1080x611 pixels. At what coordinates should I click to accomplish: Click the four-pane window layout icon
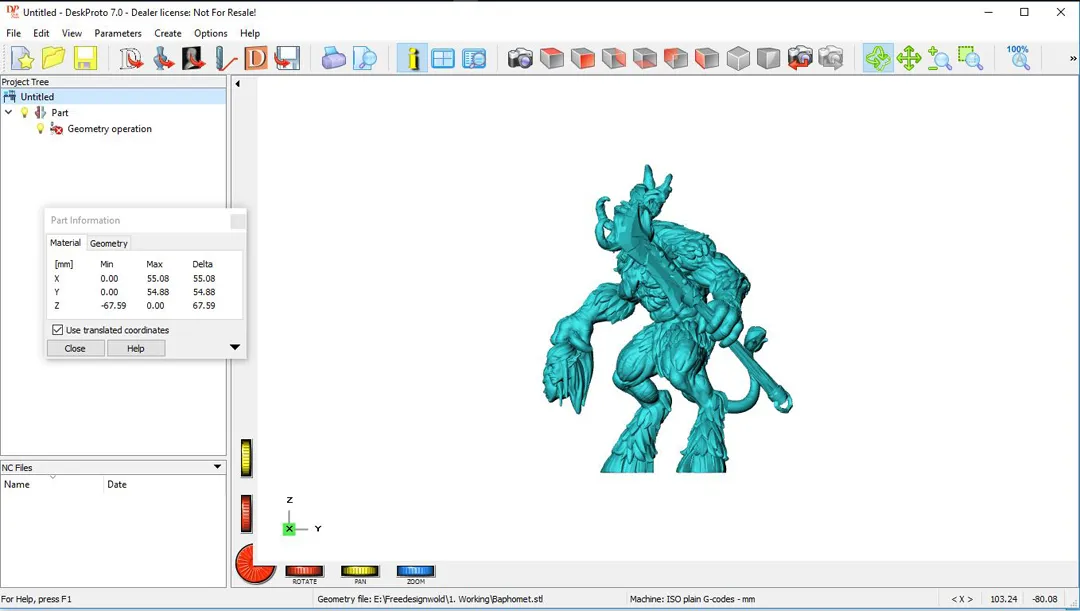click(443, 59)
